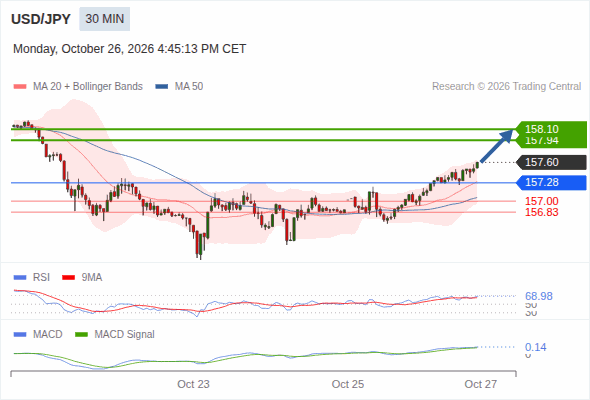
Task: Click the blue RSI legend swatch
Action: [20, 278]
